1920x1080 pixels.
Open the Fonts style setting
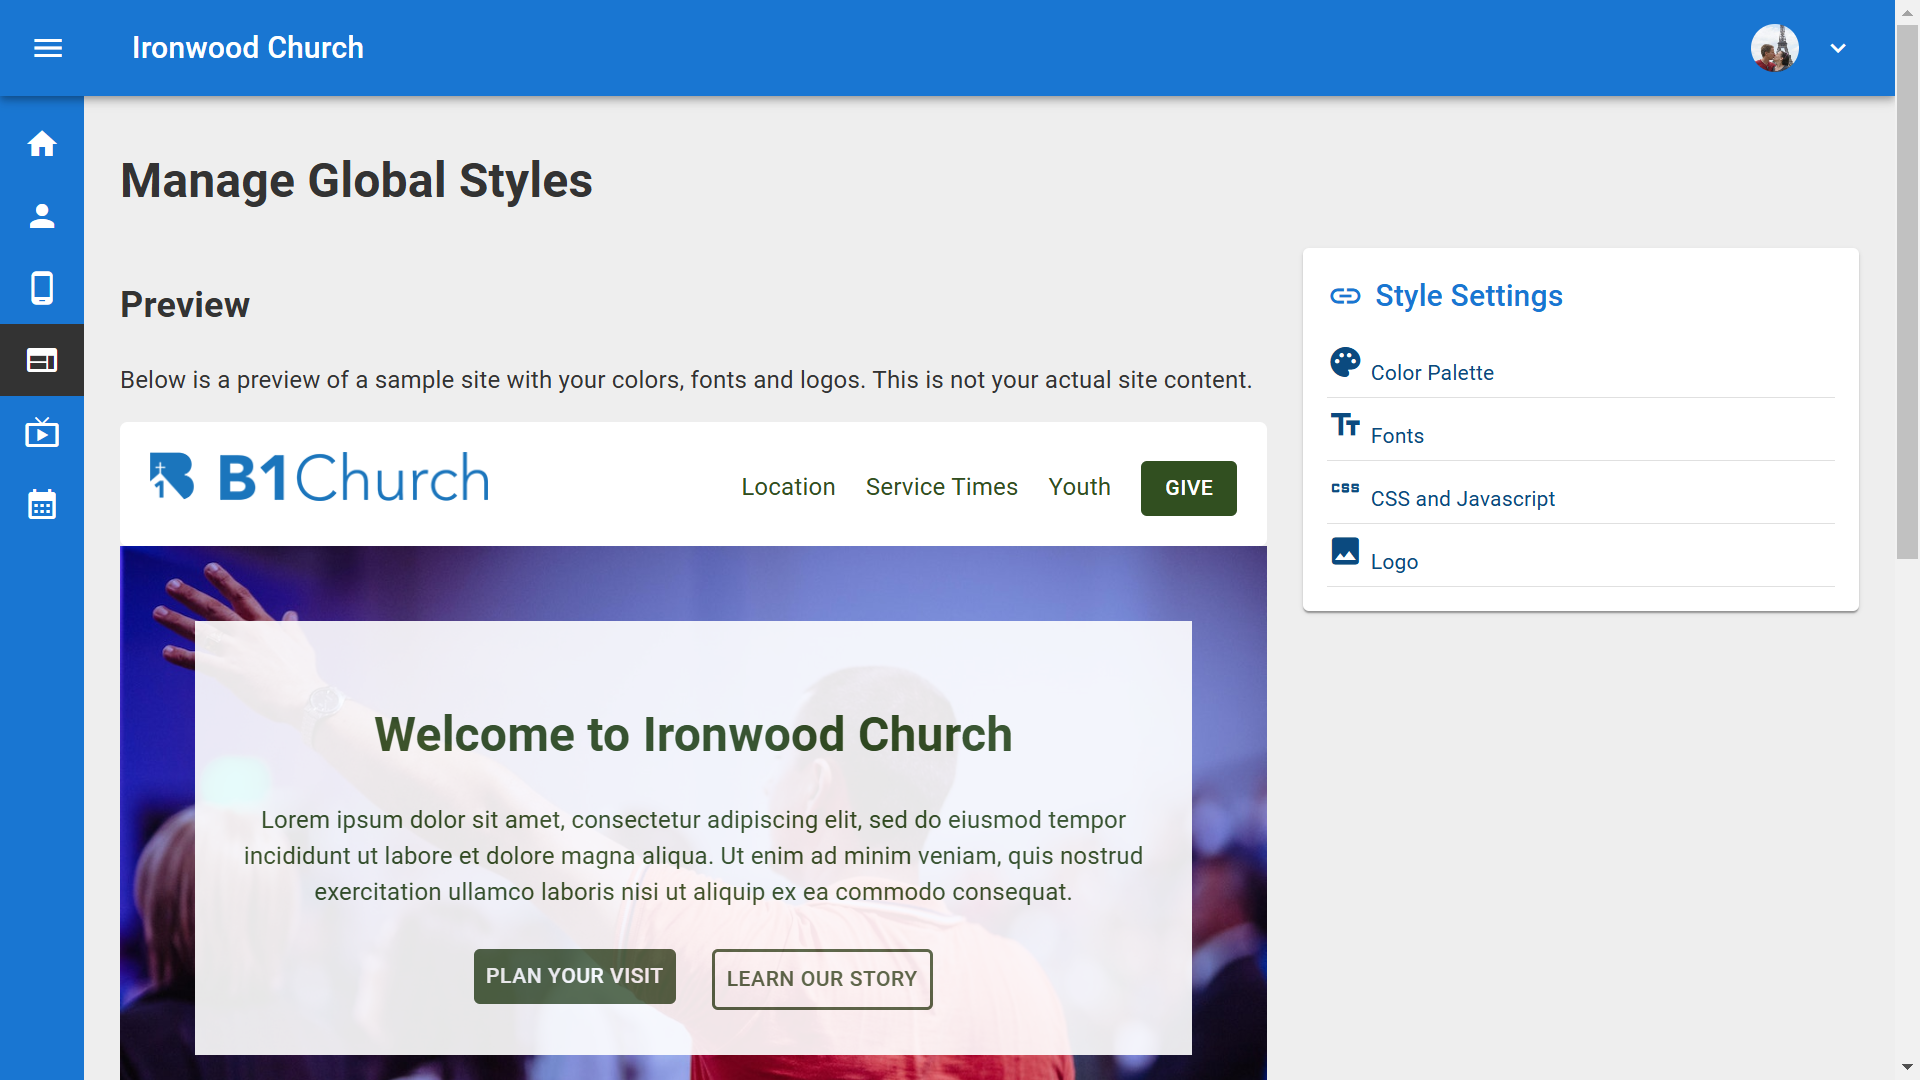pos(1397,436)
